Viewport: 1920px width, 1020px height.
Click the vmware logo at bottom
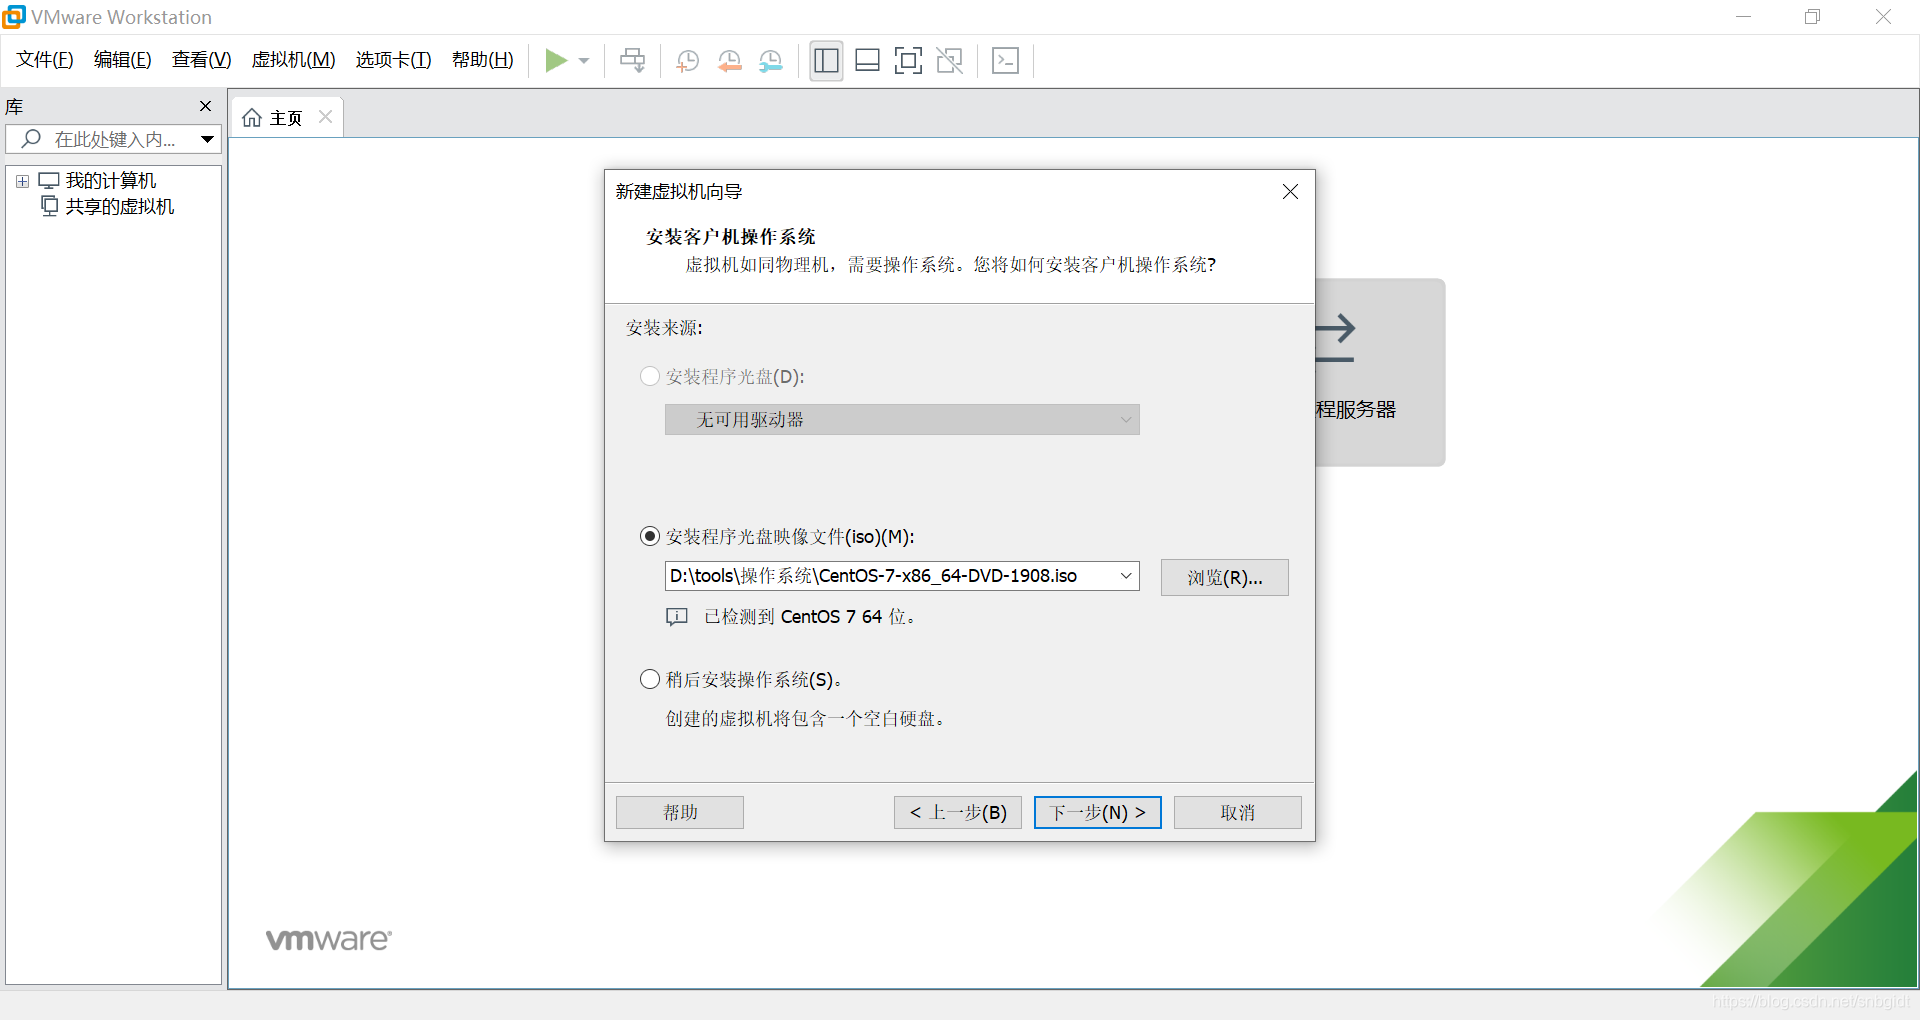329,939
